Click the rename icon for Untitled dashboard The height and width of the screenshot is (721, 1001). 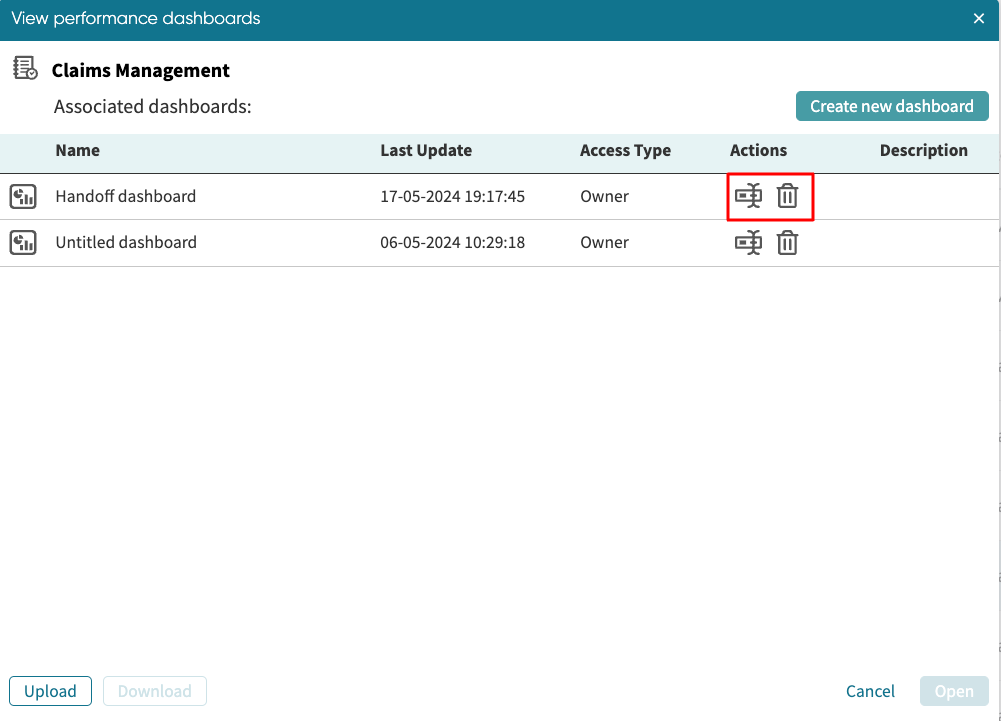(x=748, y=242)
